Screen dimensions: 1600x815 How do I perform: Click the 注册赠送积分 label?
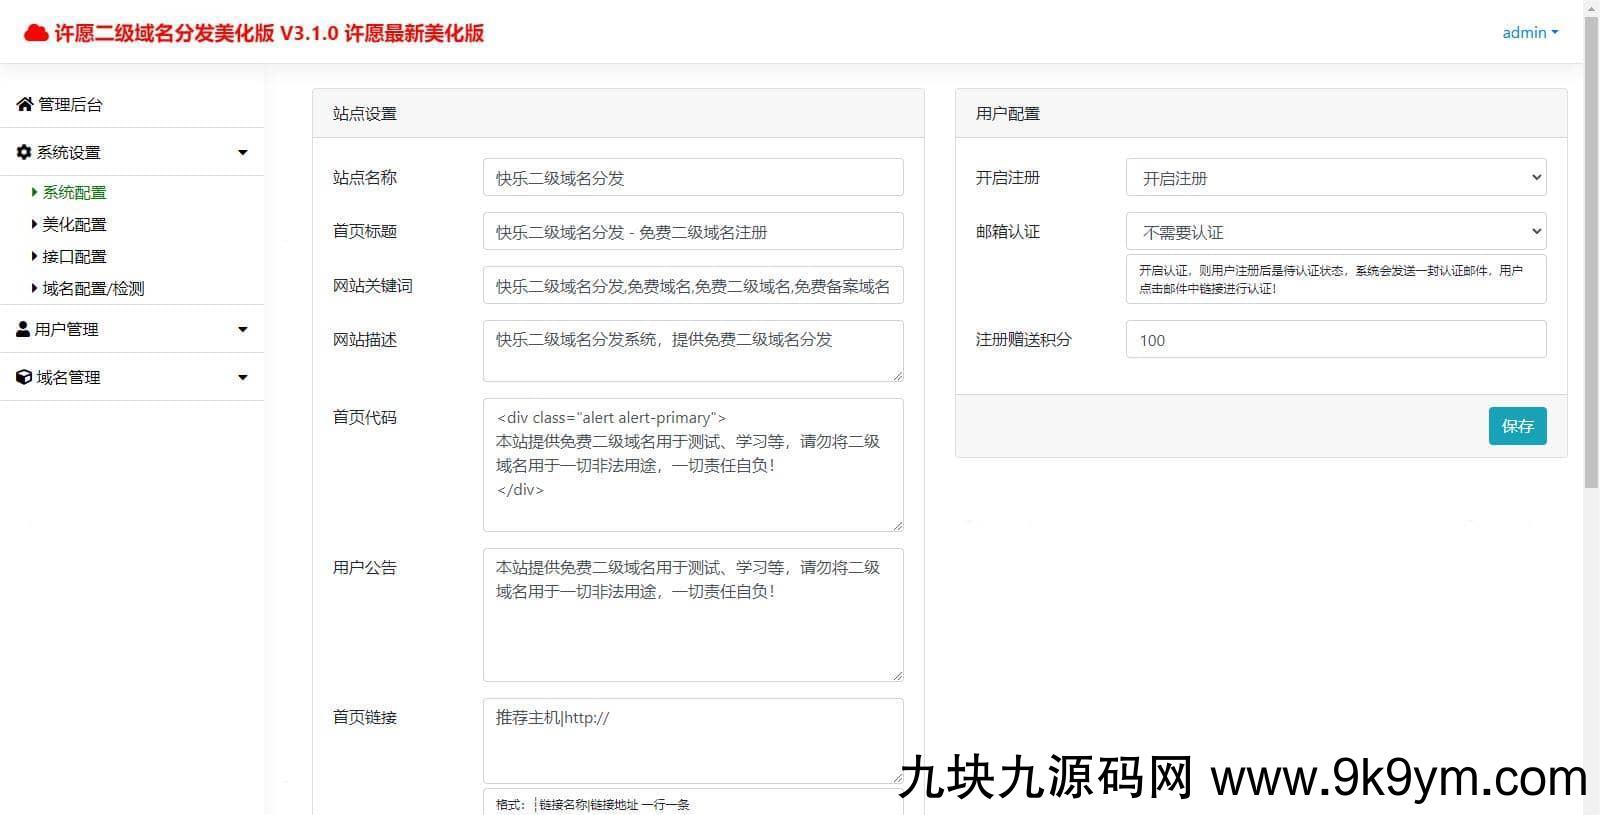click(x=1024, y=339)
